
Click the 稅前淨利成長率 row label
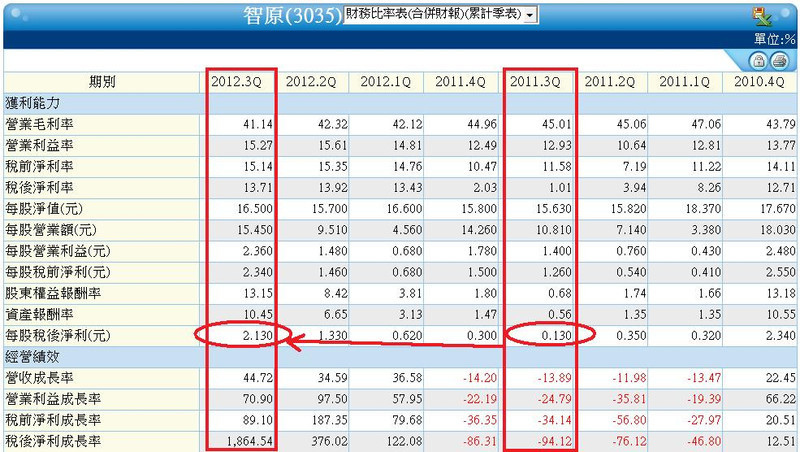coord(53,420)
